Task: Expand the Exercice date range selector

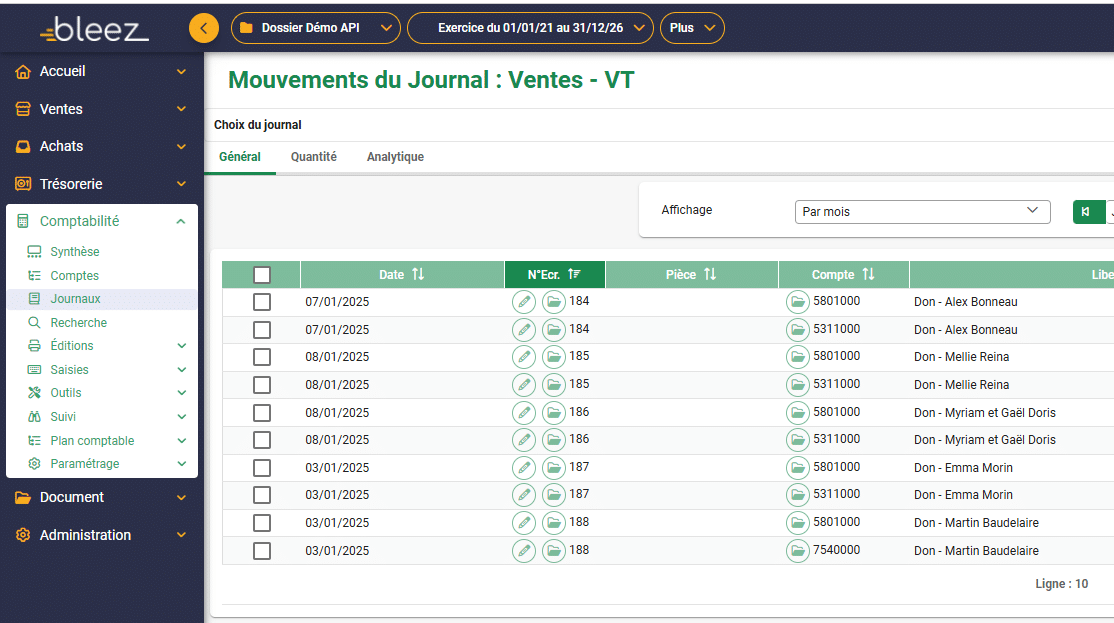Action: 530,28
